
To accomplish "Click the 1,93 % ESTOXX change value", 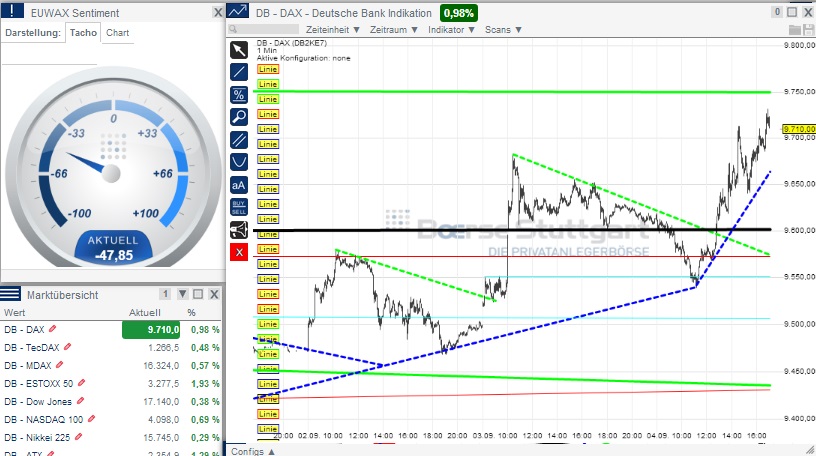I will 205,383.
